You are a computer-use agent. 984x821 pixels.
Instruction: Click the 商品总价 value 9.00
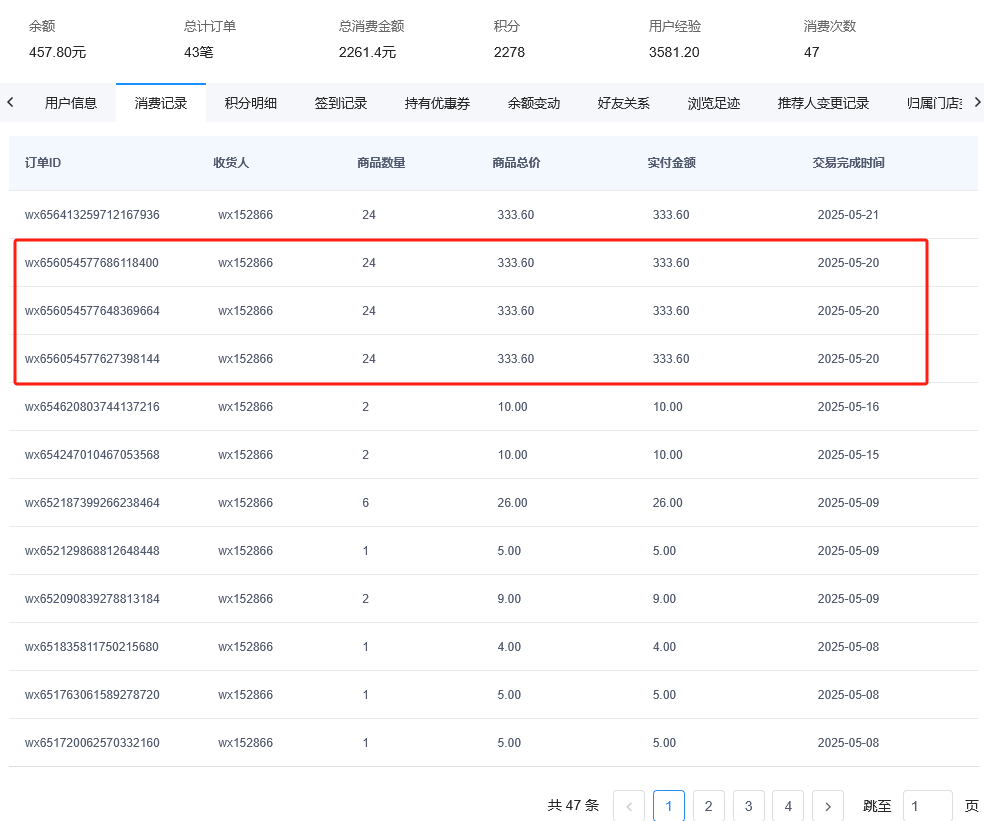[509, 599]
